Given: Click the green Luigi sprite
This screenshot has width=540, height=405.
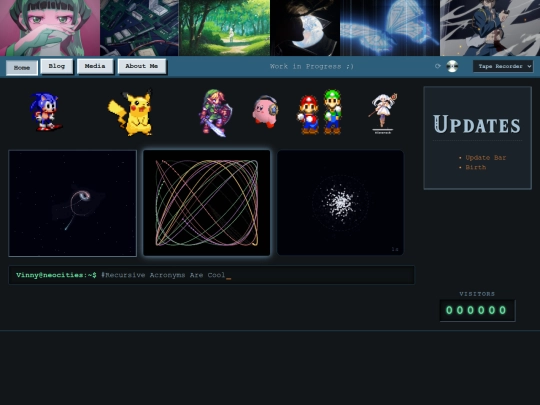Looking at the screenshot, I should (x=332, y=112).
